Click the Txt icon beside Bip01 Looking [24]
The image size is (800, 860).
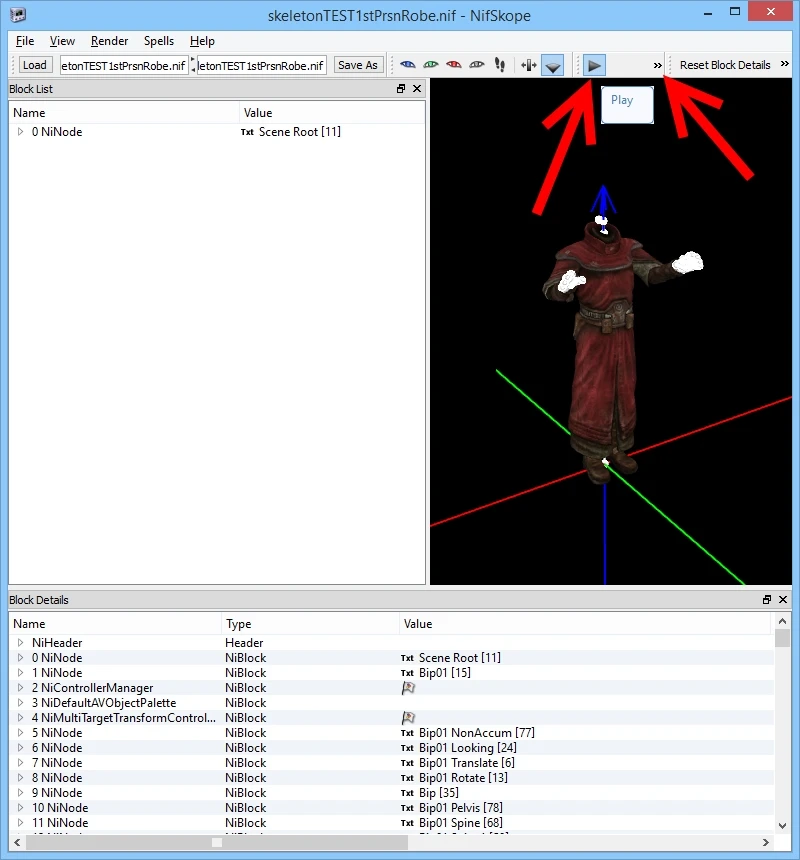point(407,748)
